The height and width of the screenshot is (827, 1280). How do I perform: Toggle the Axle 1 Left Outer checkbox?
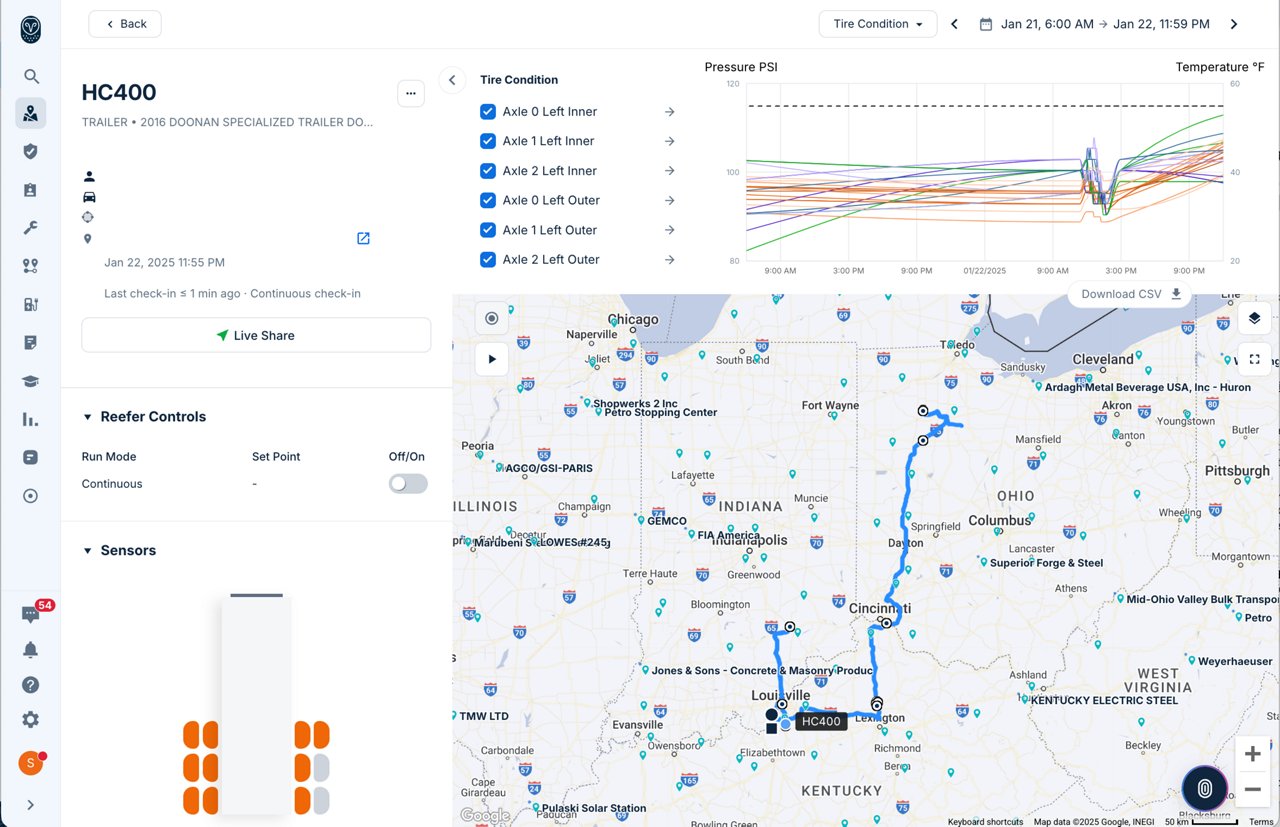[x=488, y=230]
